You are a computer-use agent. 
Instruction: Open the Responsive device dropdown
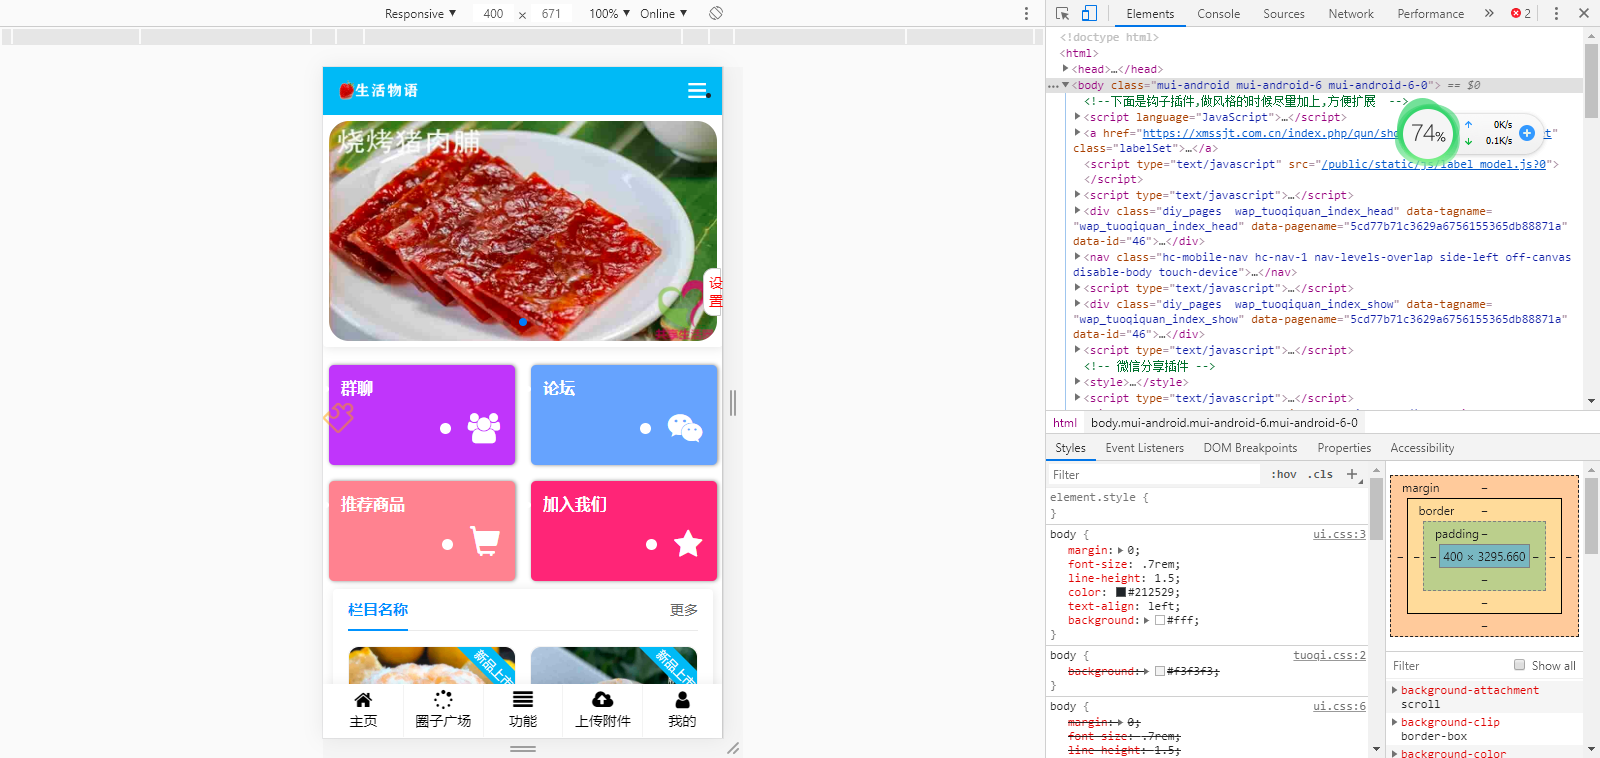coord(420,14)
